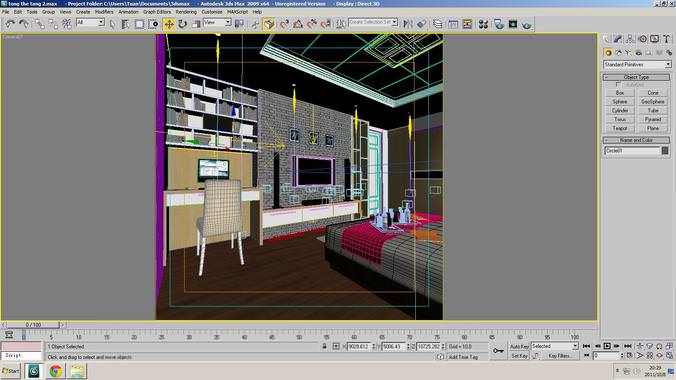The width and height of the screenshot is (676, 380).
Task: Open Rendered Frame Window icon
Action: click(513, 24)
